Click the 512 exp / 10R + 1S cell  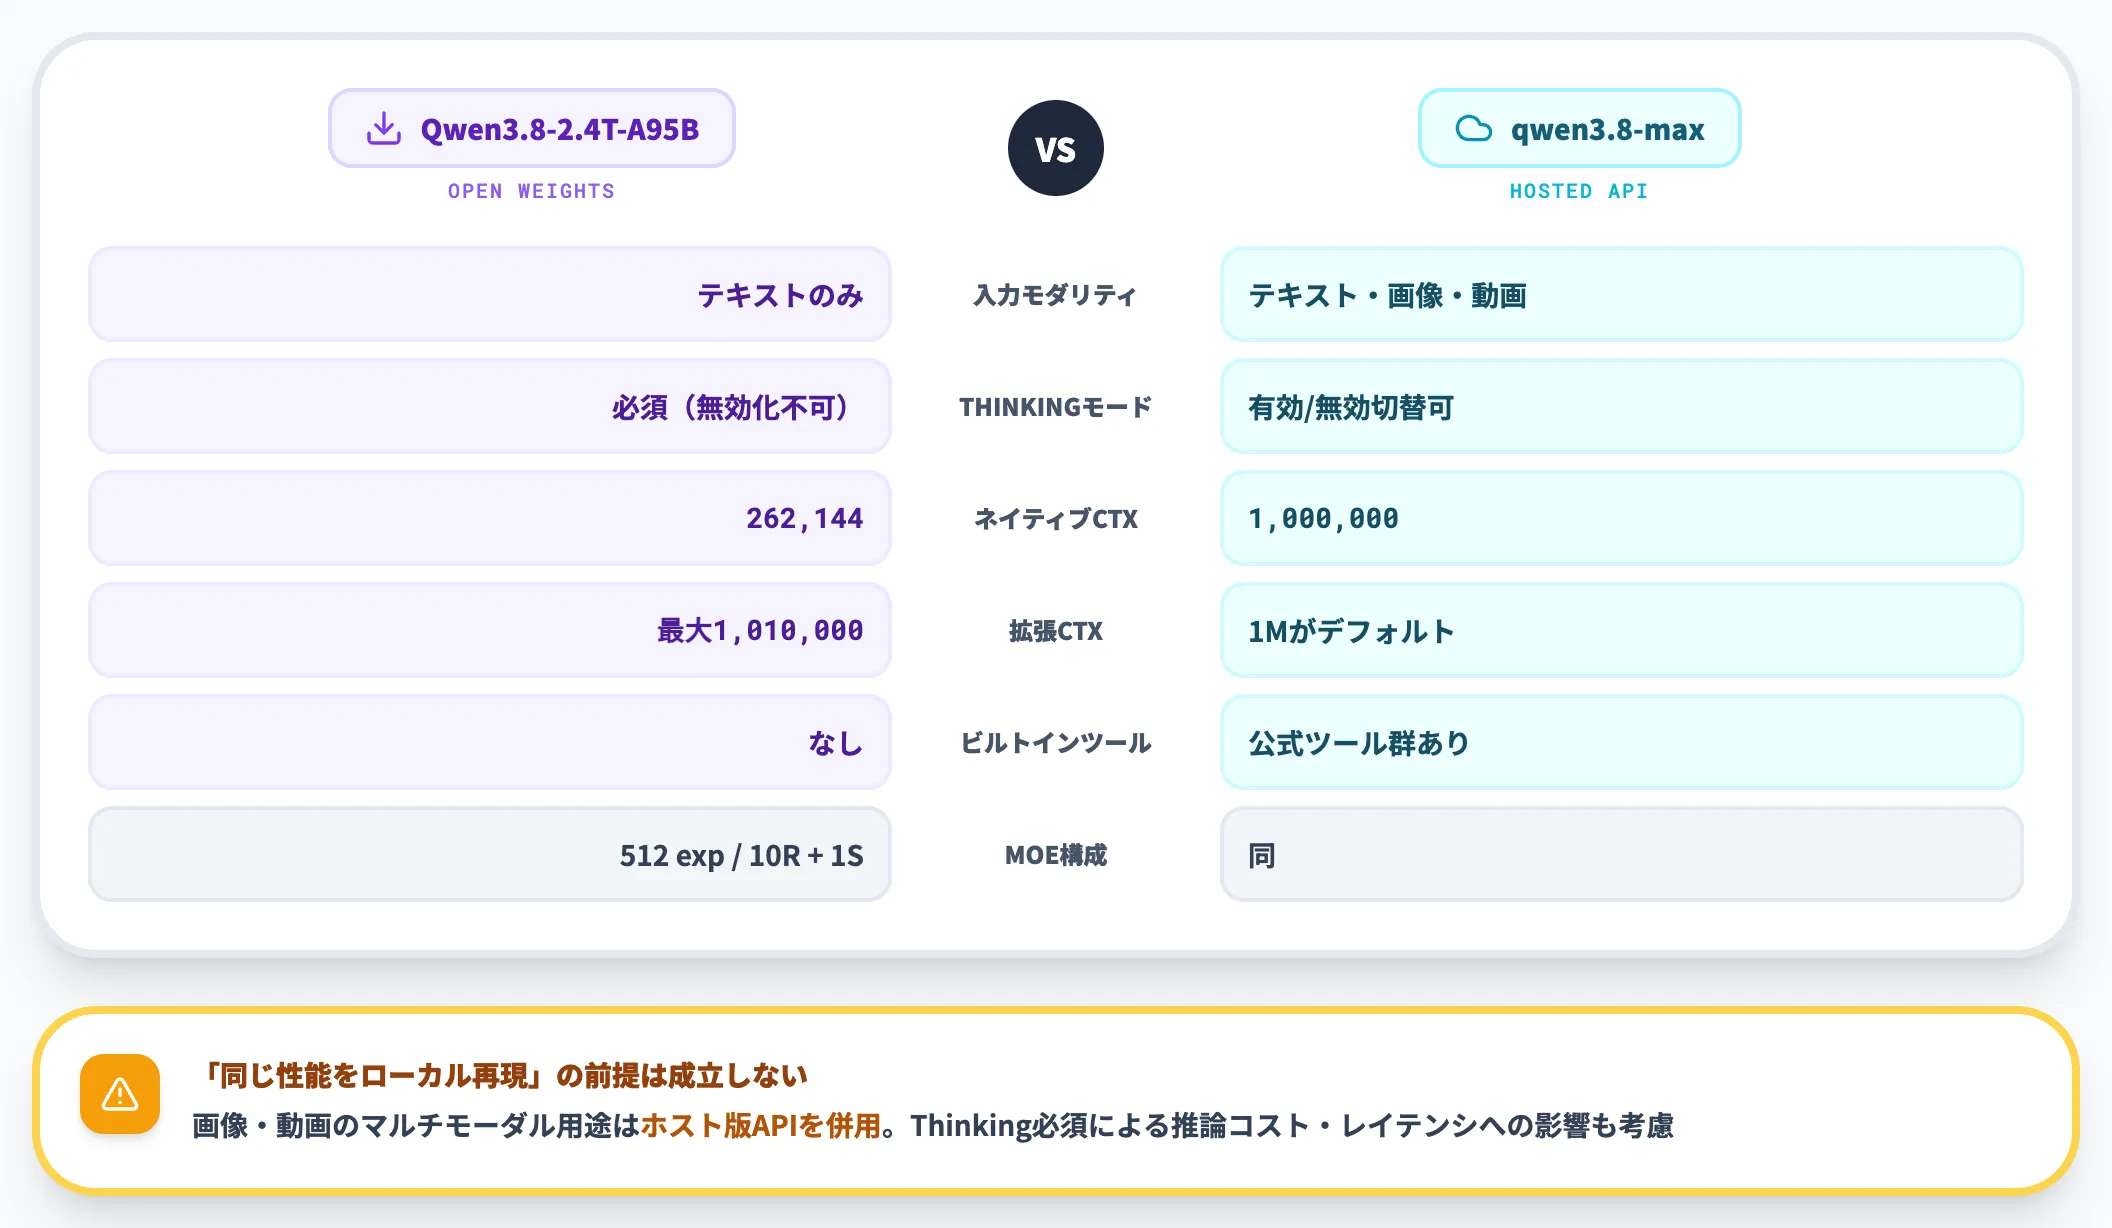click(x=490, y=855)
